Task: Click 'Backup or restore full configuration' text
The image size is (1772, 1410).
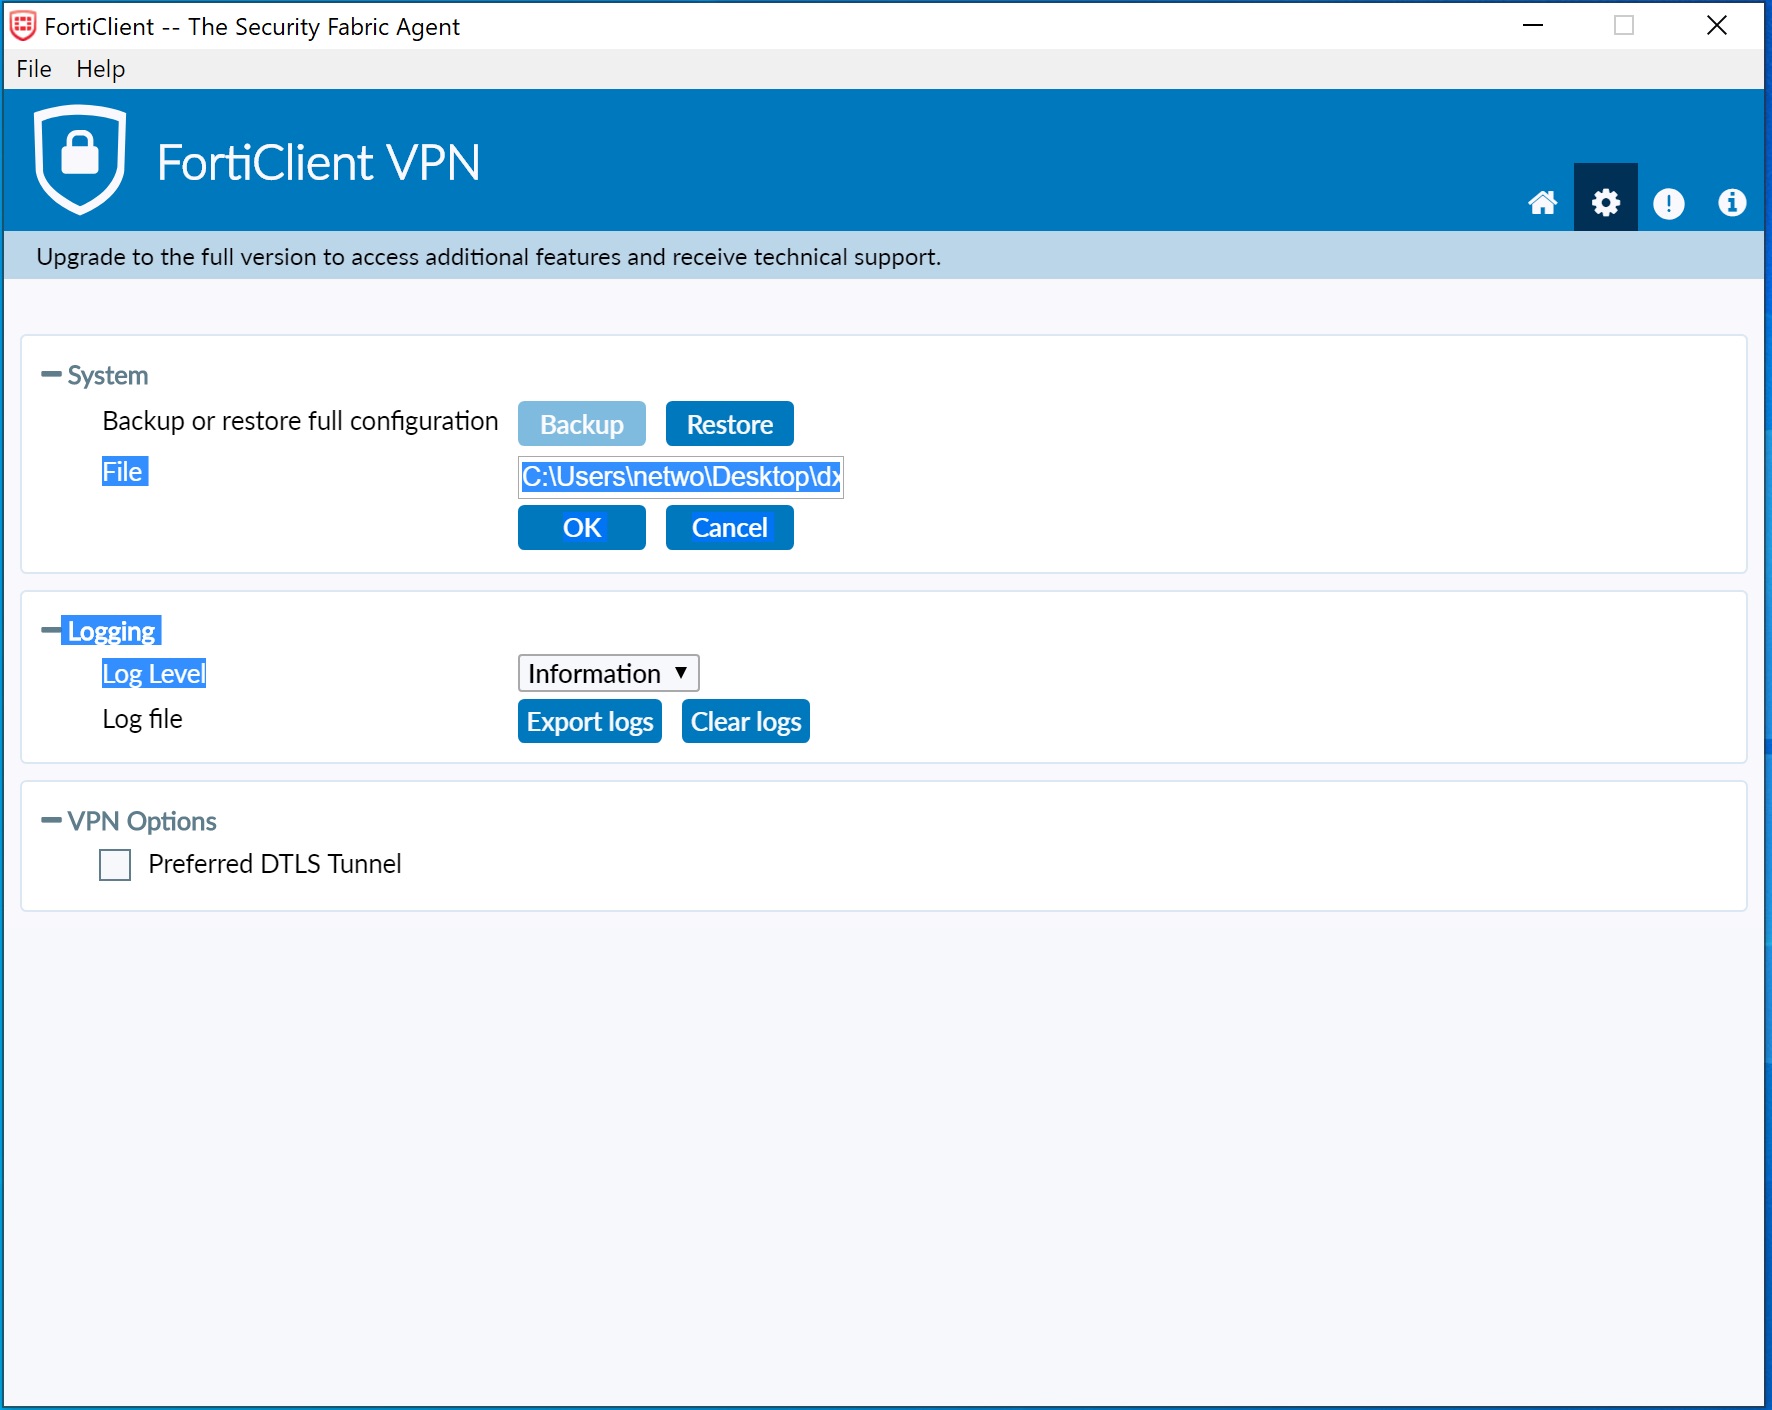Action: point(300,421)
